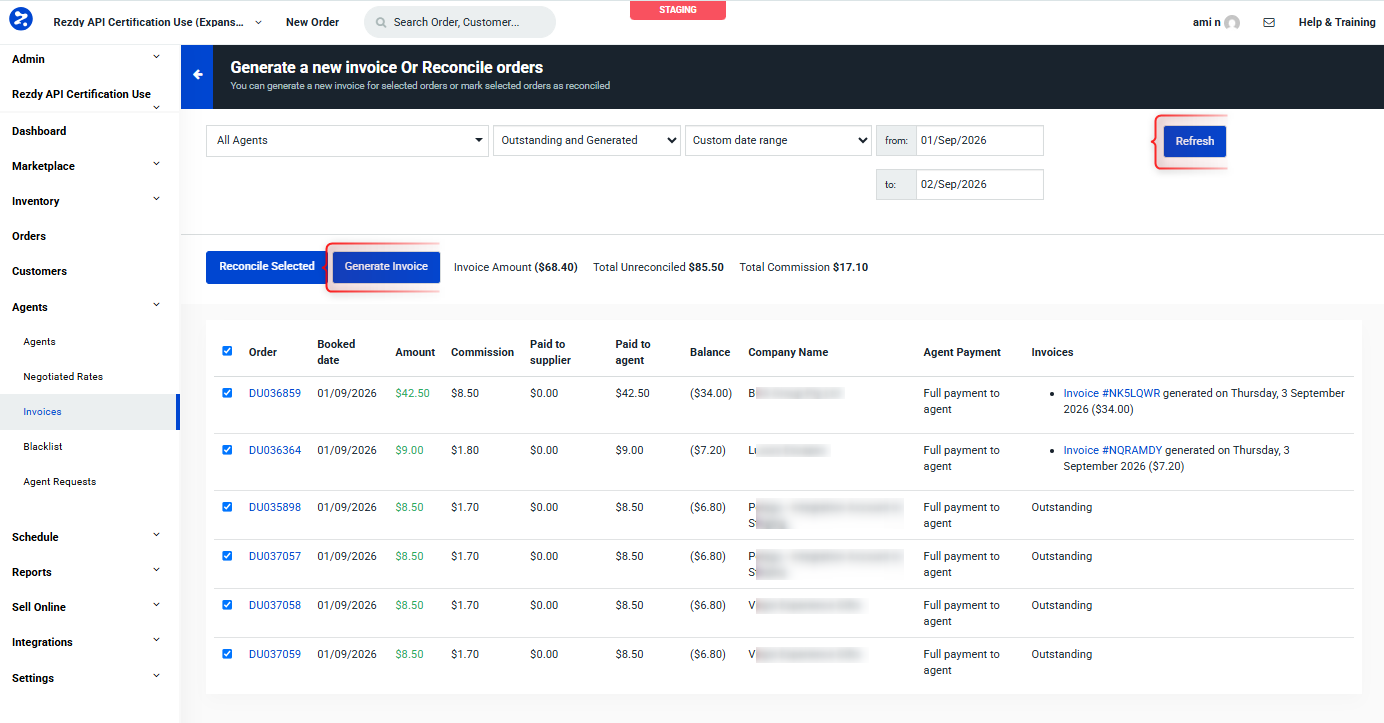Select the Agents submenu item
This screenshot has height=723, width=1384.
39,342
